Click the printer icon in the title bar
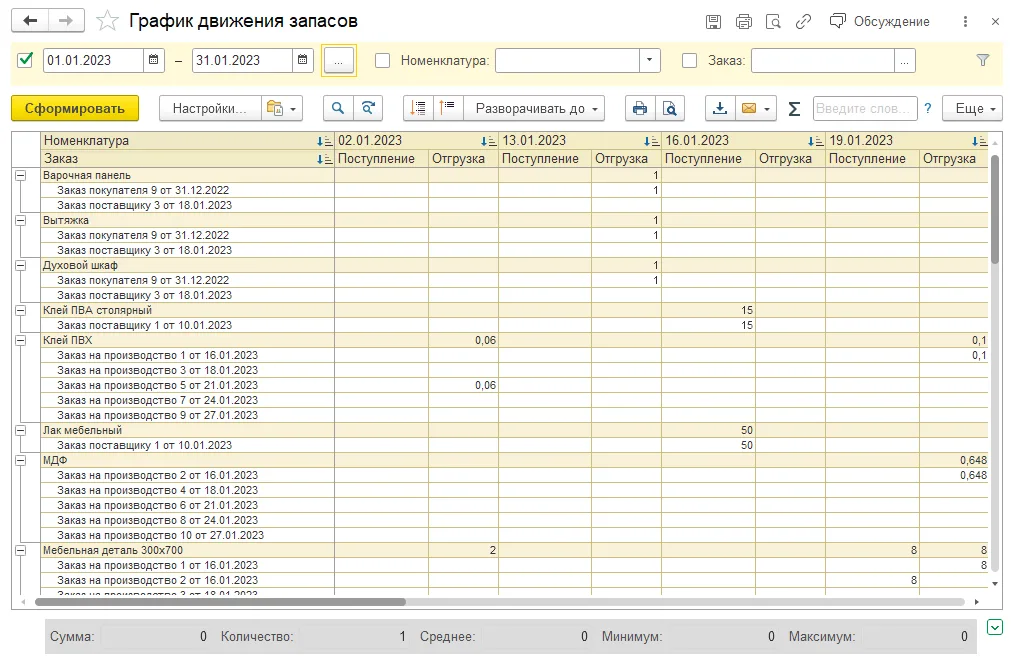The height and width of the screenshot is (662, 1011). point(743,22)
